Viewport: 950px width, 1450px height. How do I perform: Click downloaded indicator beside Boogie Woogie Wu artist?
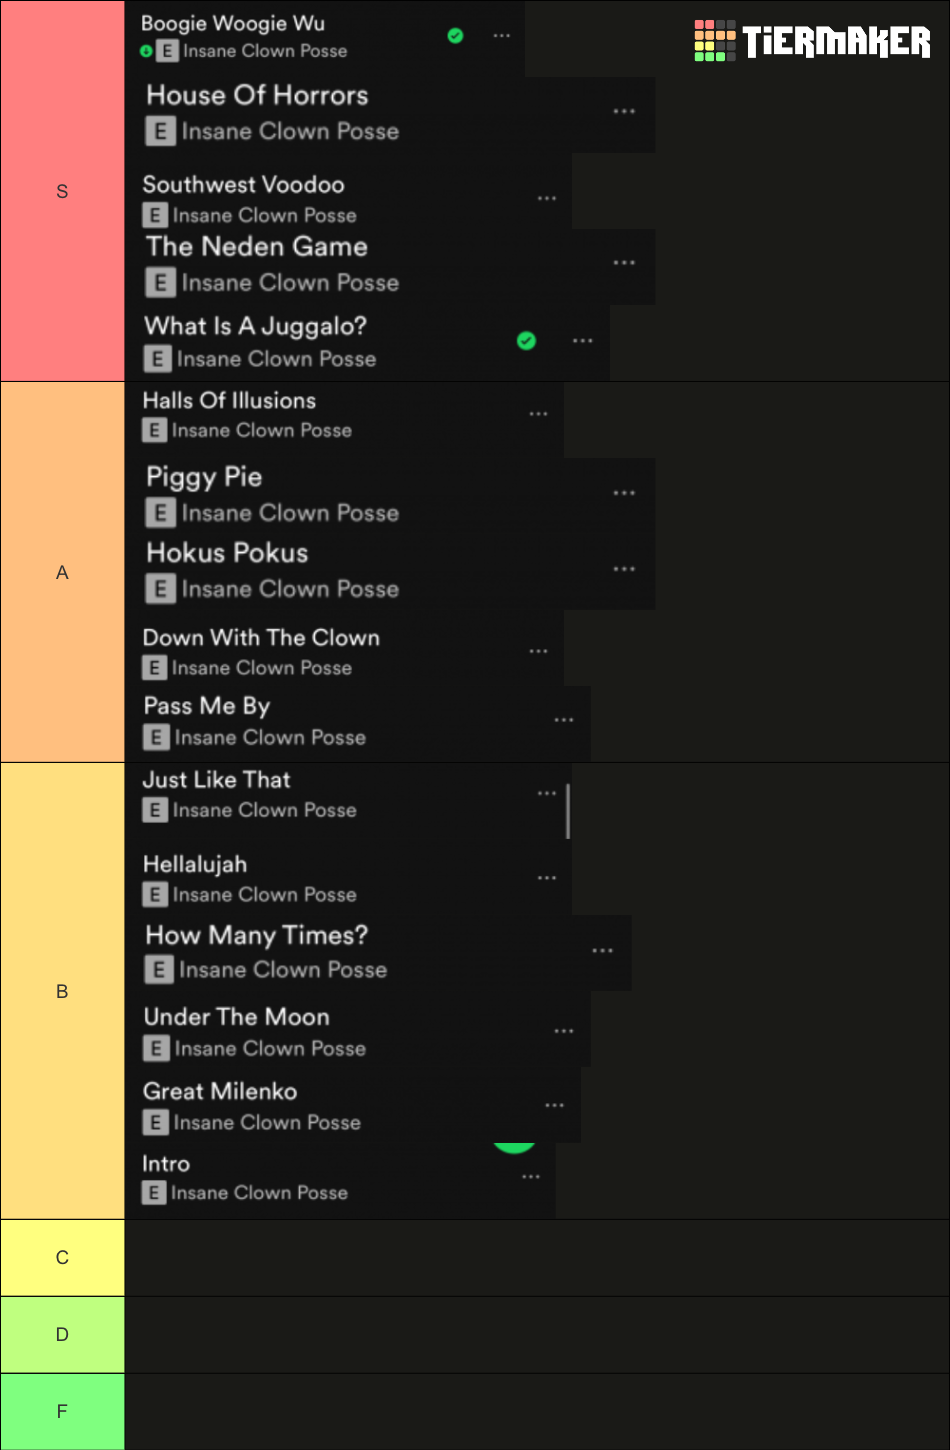147,51
